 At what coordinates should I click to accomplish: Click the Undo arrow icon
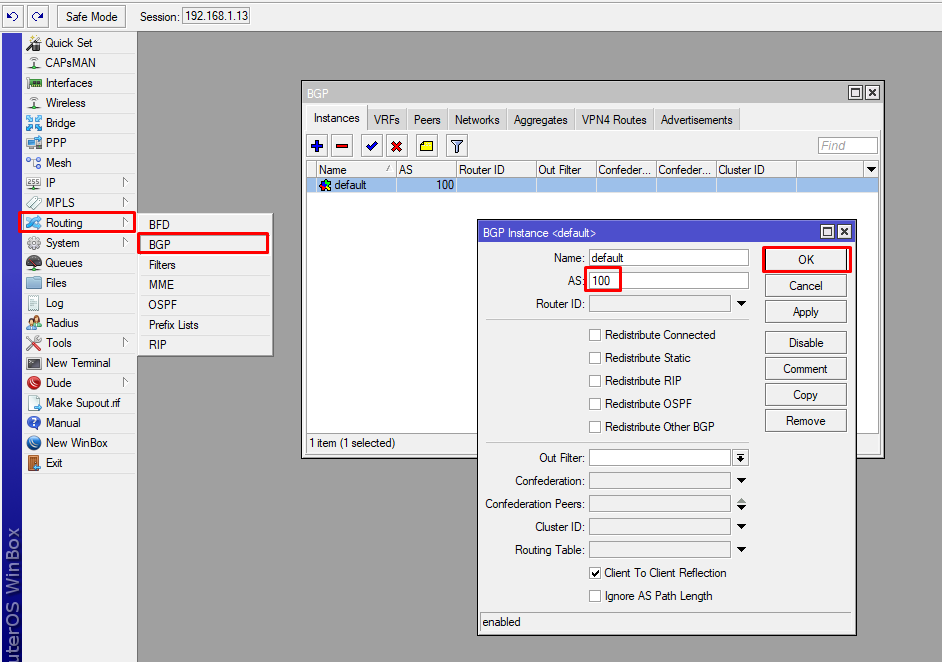click(x=13, y=16)
